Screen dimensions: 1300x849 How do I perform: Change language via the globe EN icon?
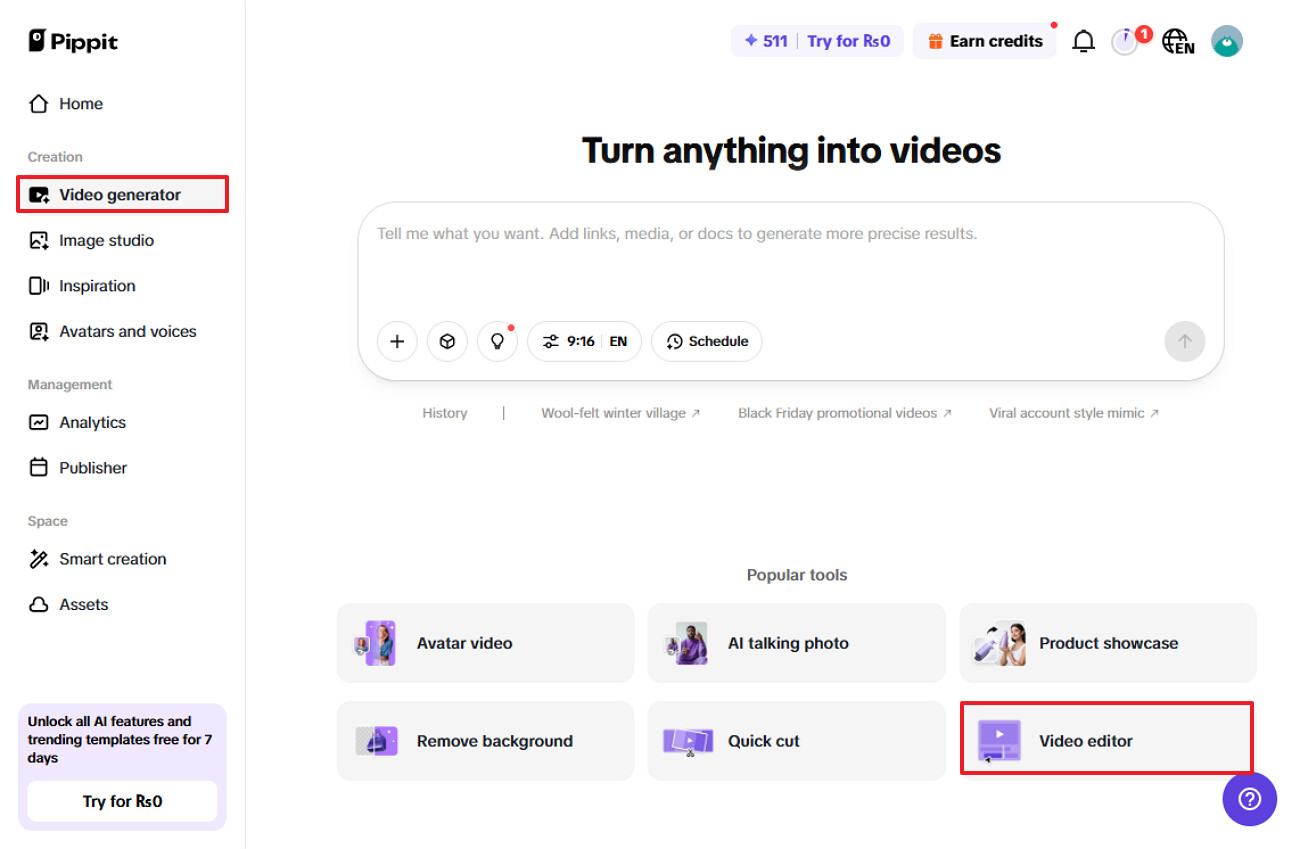(1178, 41)
